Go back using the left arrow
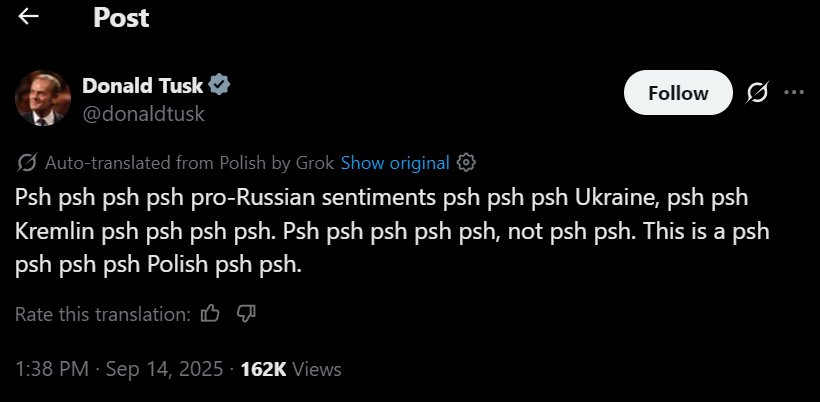This screenshot has height=402, width=820. (28, 17)
